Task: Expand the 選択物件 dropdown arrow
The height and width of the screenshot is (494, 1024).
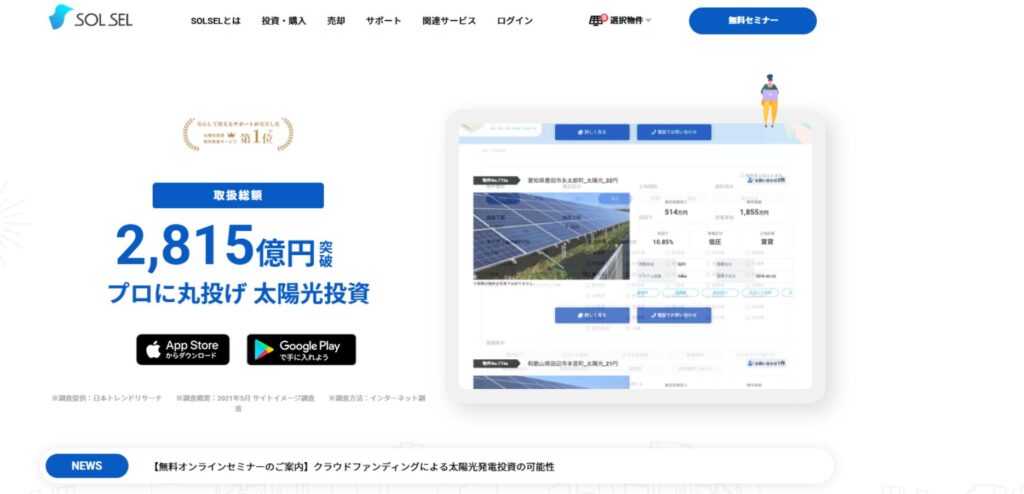Action: click(x=648, y=21)
